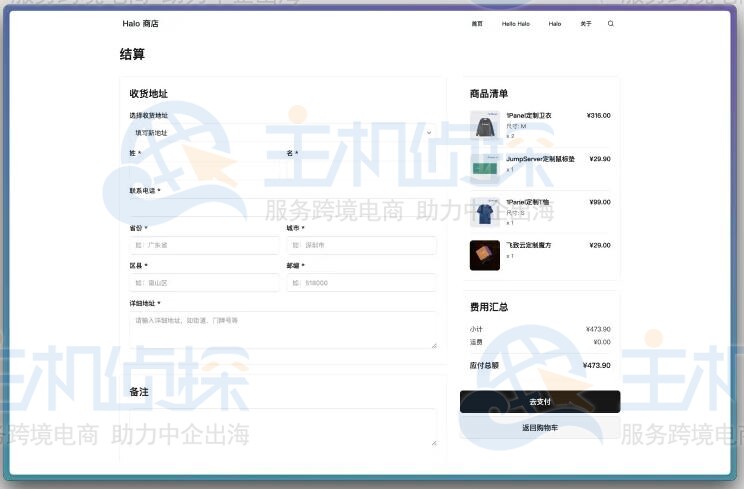This screenshot has height=489, width=744.
Task: Click into the 邮编 input field
Action: click(361, 283)
